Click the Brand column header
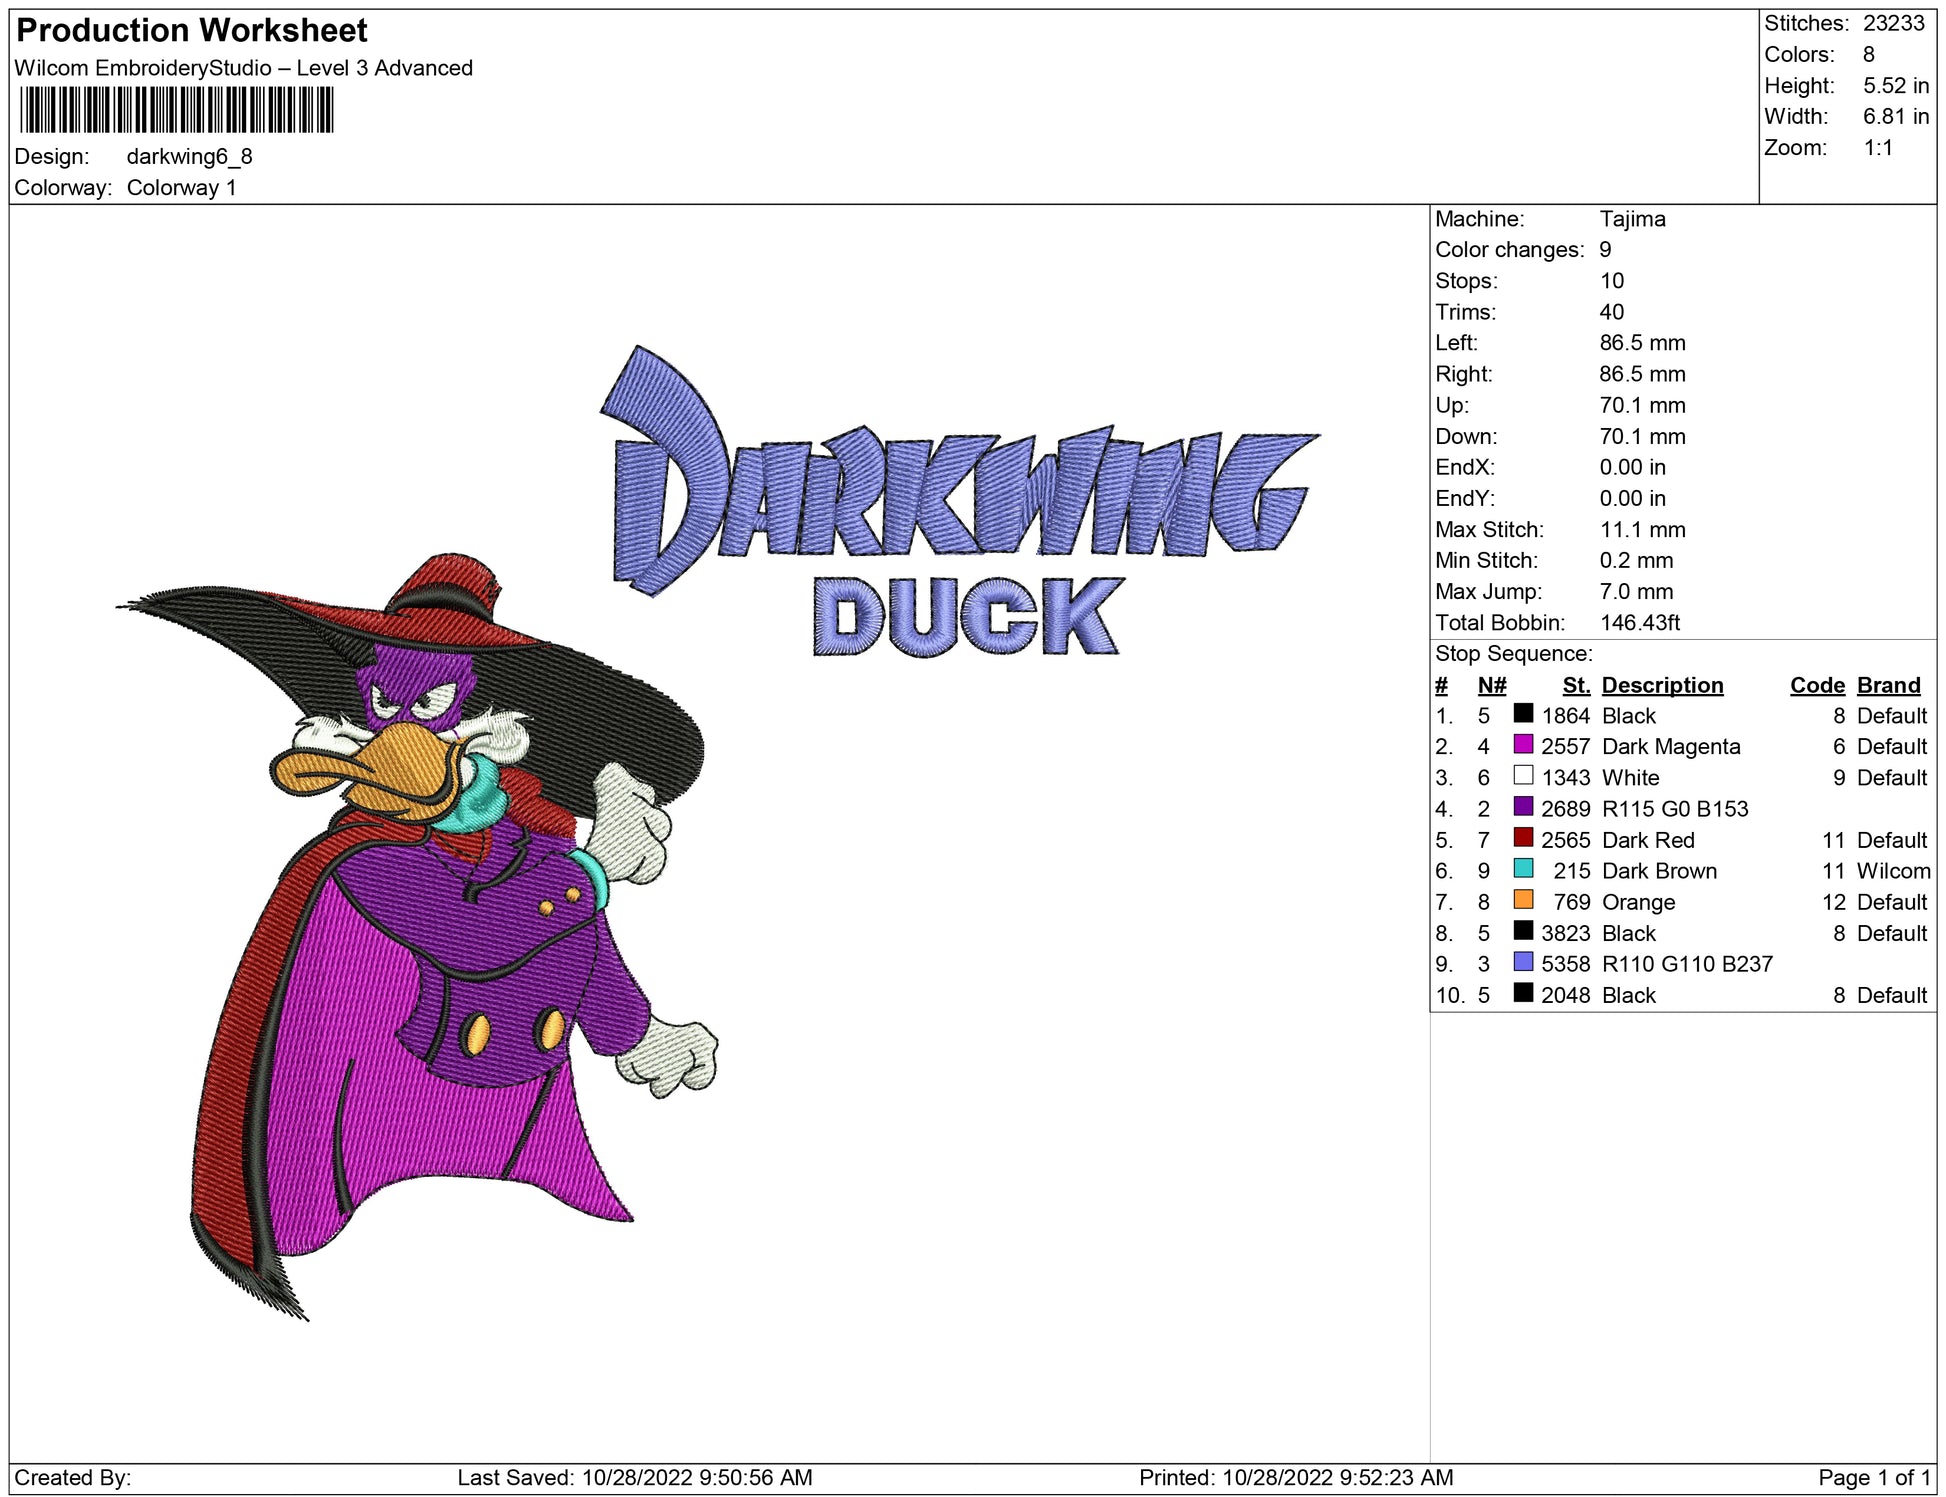This screenshot has width=1946, height=1497. coord(1888,685)
